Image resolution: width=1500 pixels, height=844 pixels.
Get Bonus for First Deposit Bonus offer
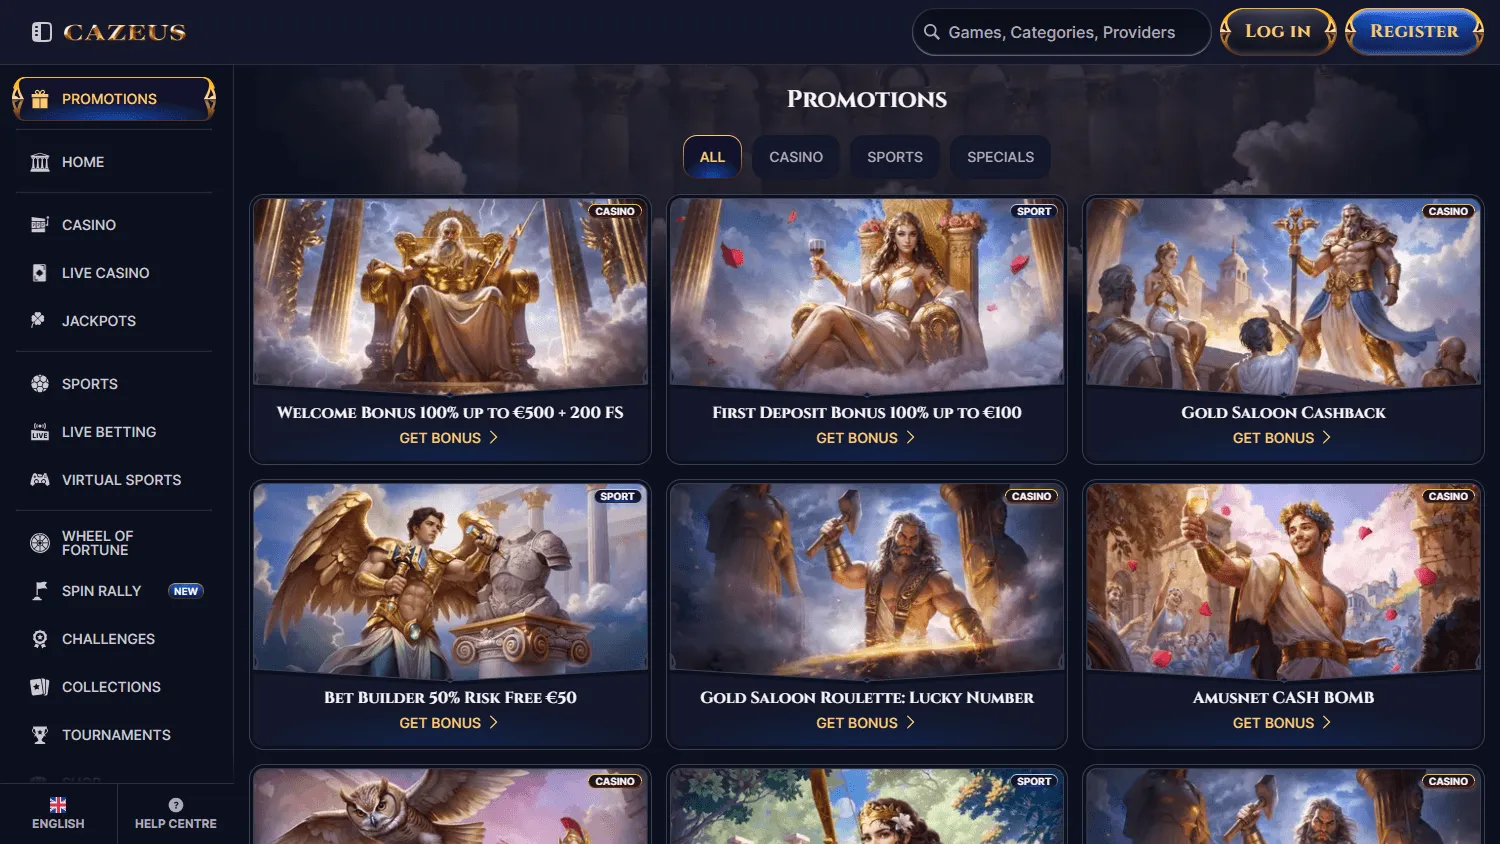click(866, 438)
